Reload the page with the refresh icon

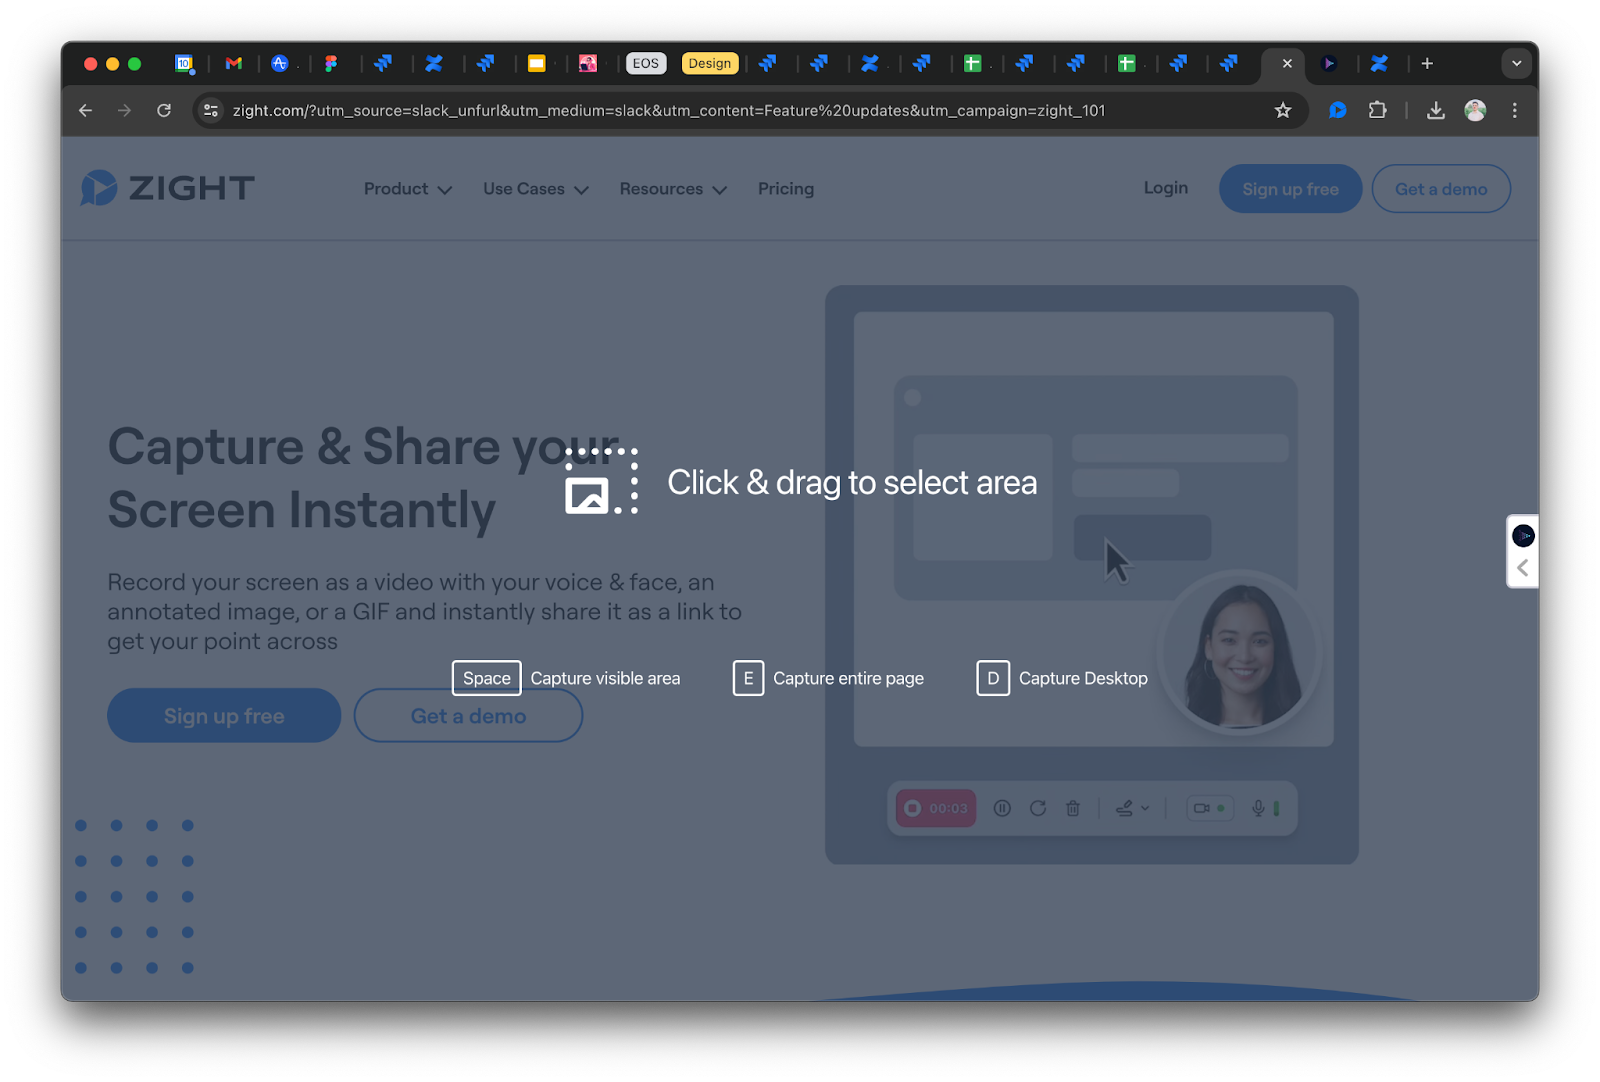164,111
